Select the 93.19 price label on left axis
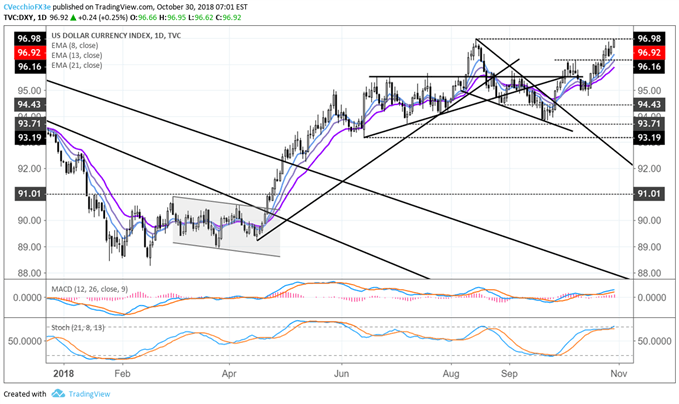 [x=30, y=138]
